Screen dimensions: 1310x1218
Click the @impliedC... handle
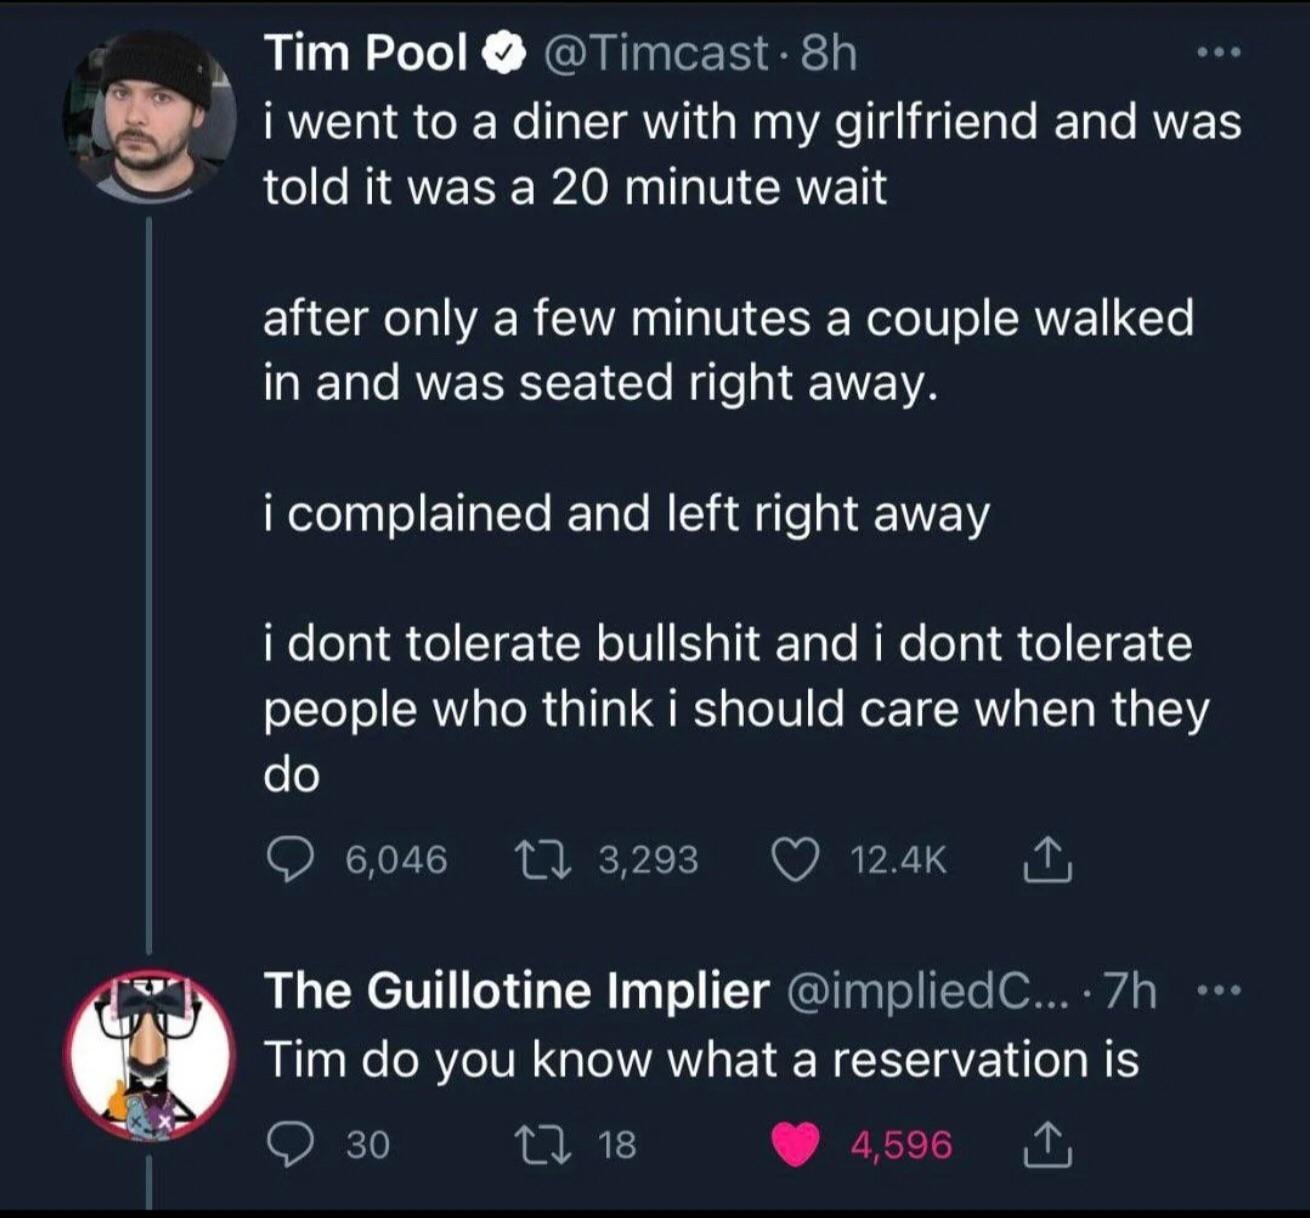tap(916, 991)
